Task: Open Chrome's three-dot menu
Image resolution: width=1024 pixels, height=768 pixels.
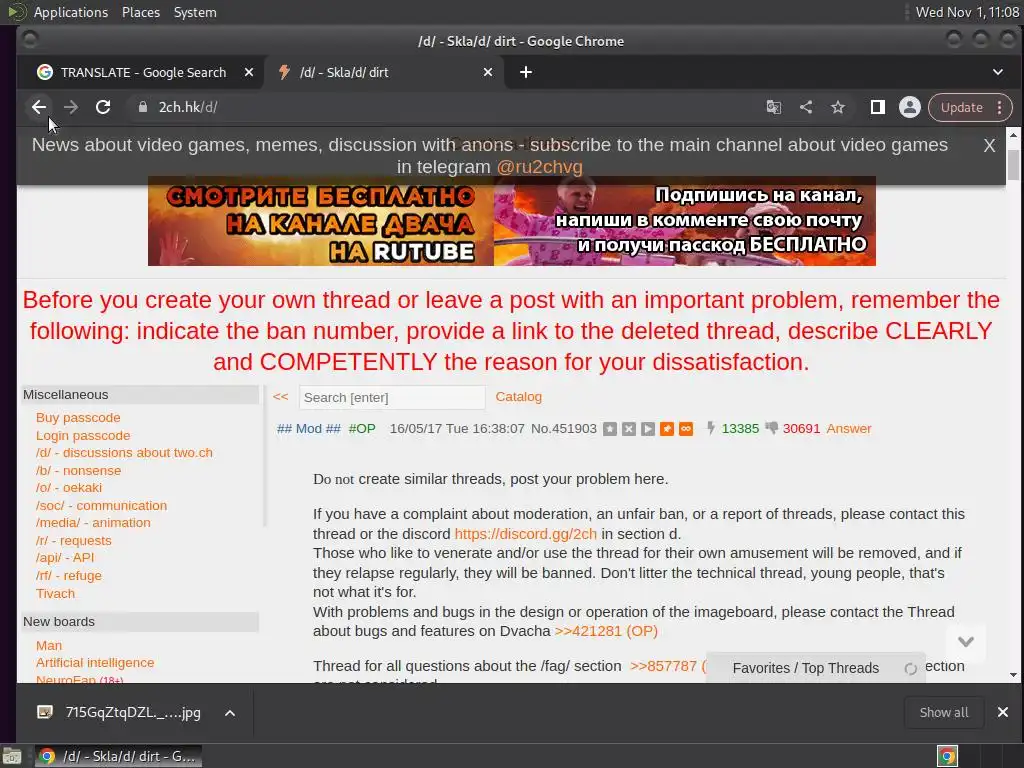Action: click(x=1000, y=107)
